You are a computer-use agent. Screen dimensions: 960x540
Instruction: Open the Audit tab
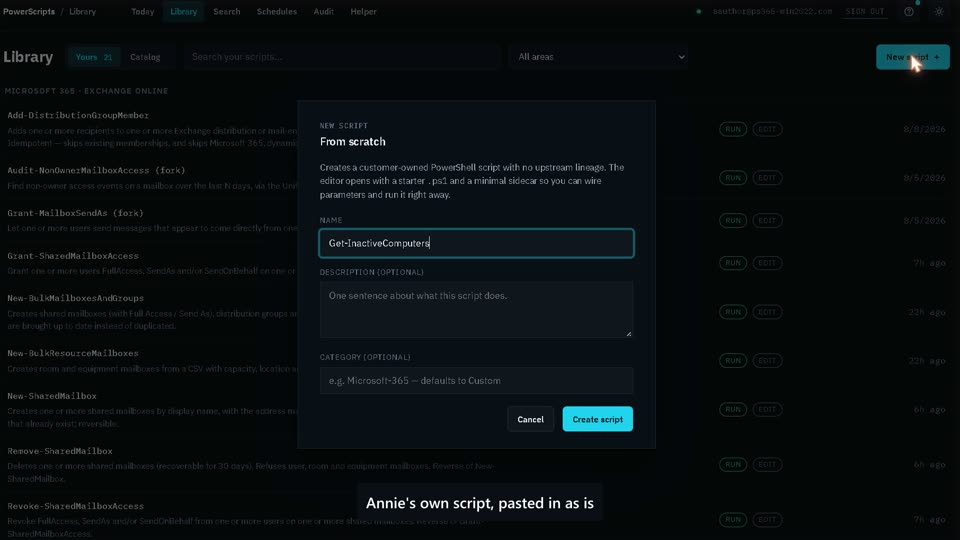[x=323, y=12]
